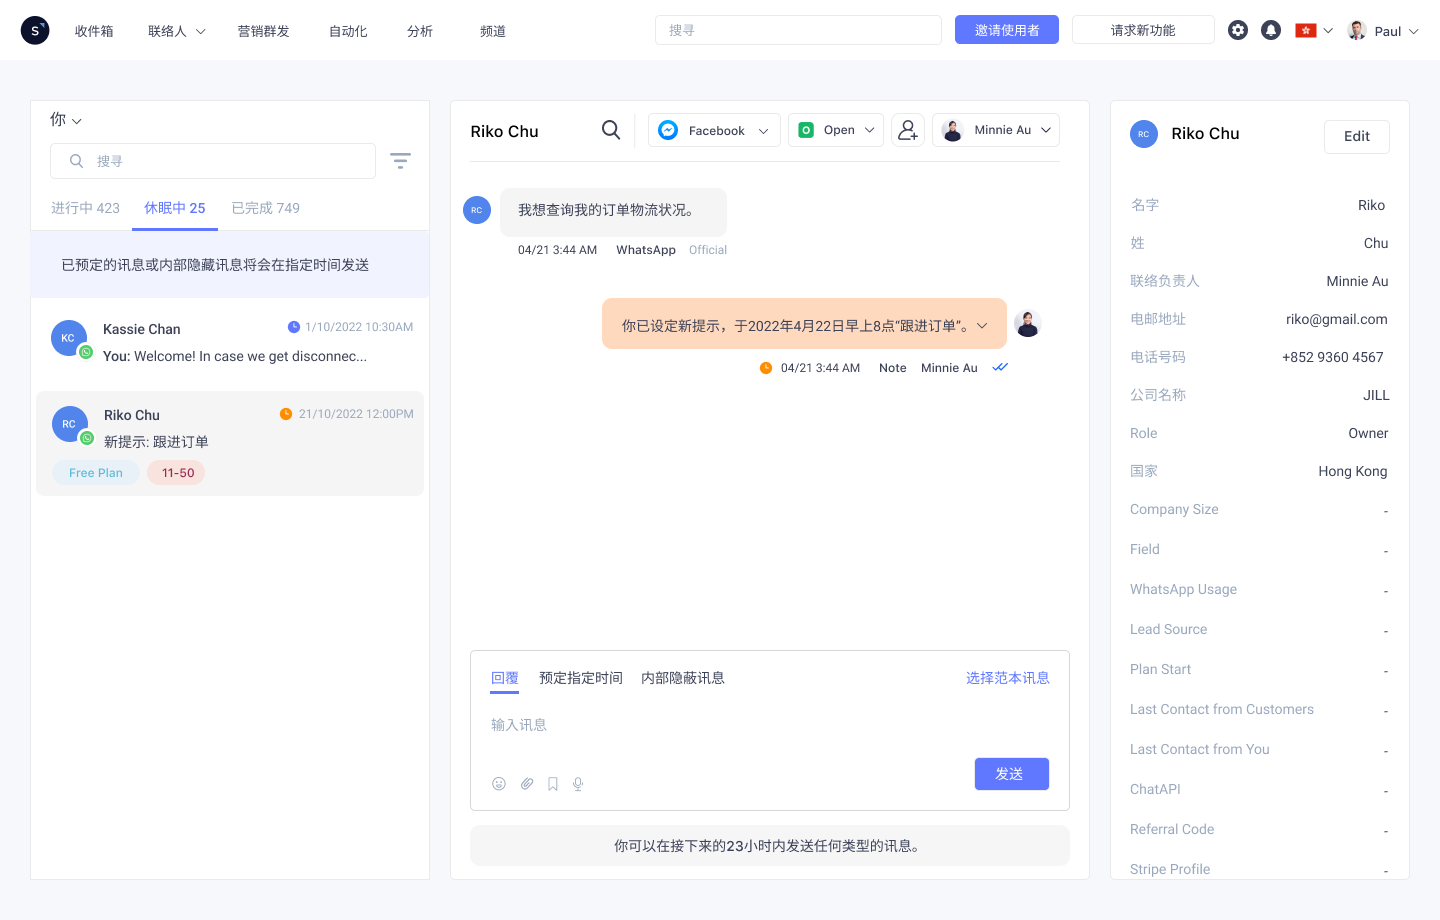The width and height of the screenshot is (1440, 920).
Task: Open the emoji picker in the reply box
Action: pyautogui.click(x=499, y=784)
